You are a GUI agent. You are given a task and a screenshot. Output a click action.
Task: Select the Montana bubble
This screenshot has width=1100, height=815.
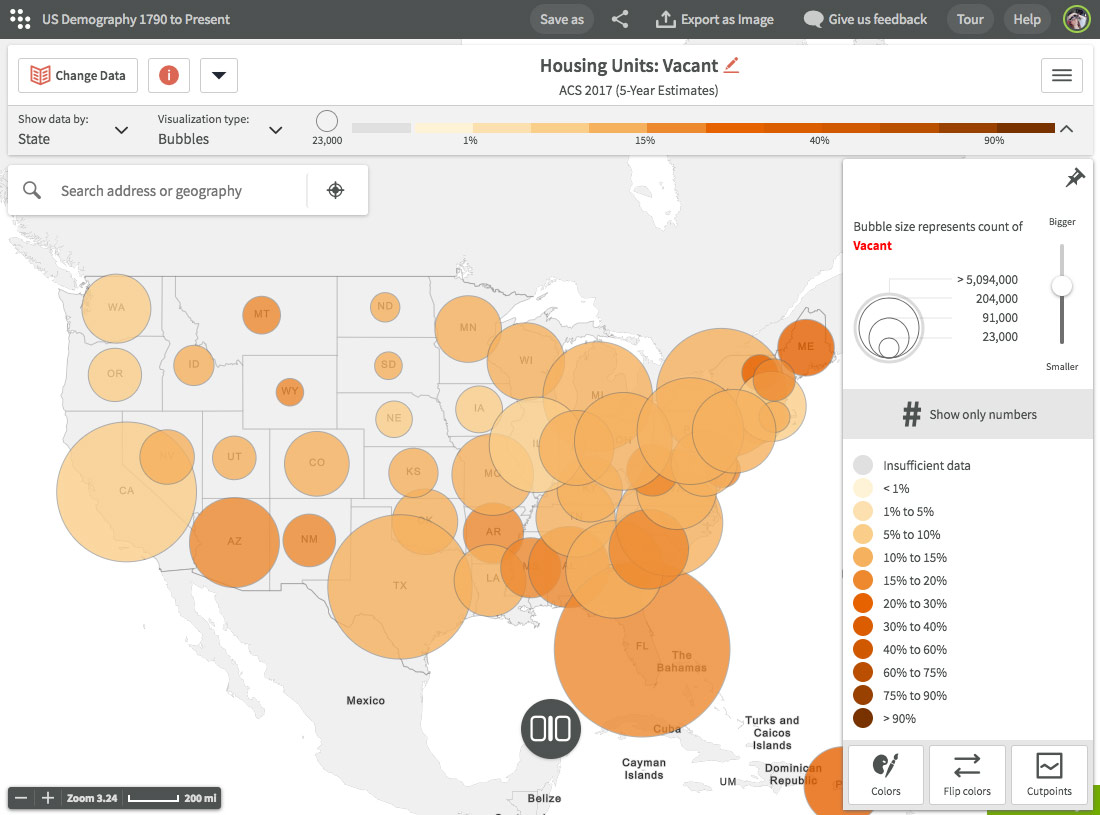[262, 314]
